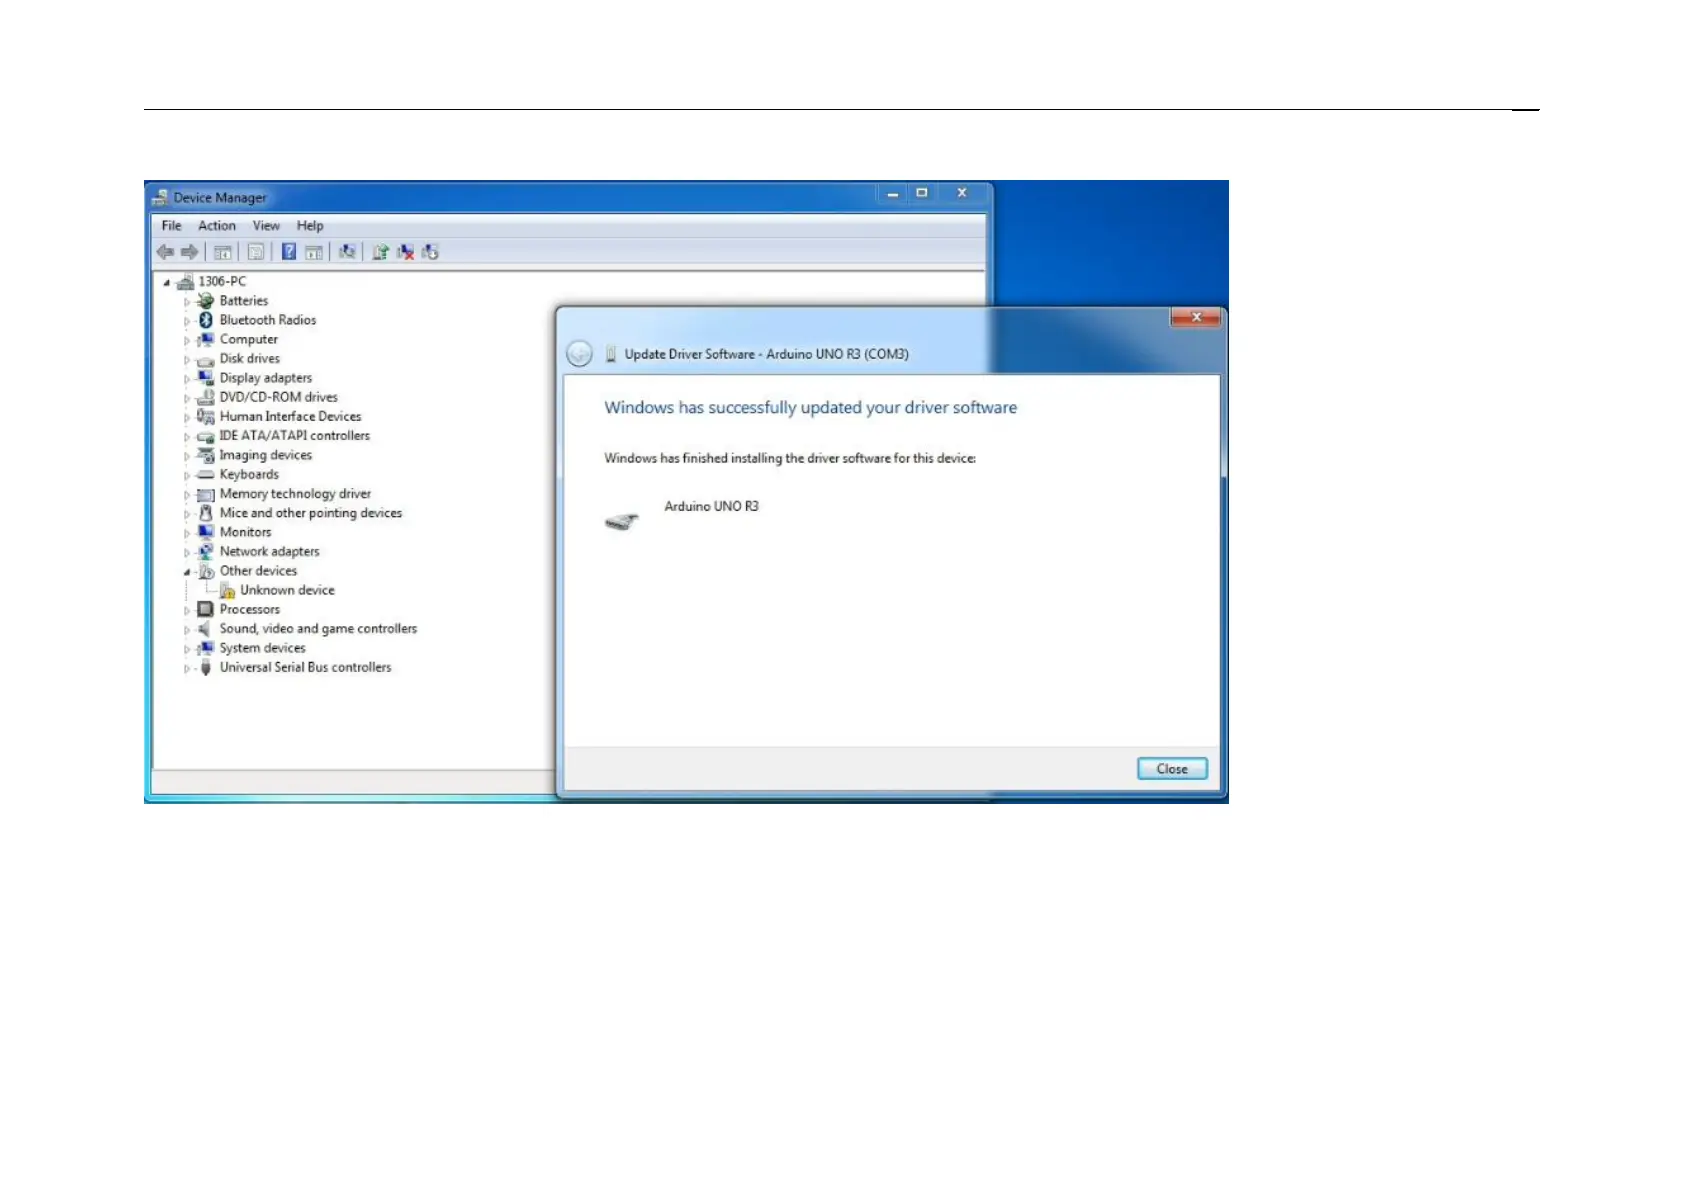Expand the Batteries category arrow
The height and width of the screenshot is (1191, 1684).
tap(187, 302)
